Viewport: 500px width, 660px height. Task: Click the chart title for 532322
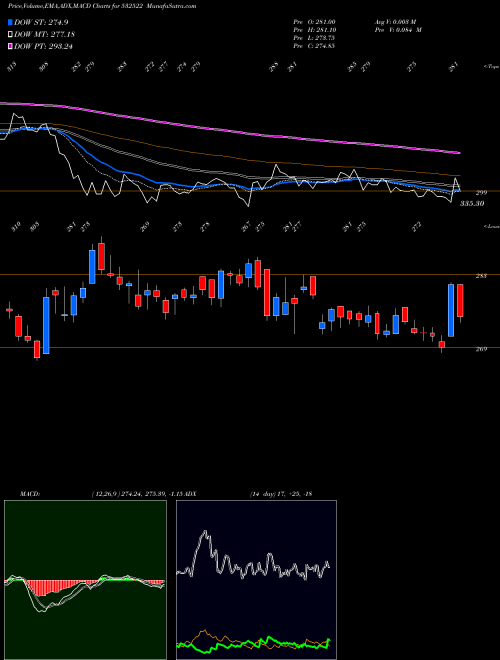(102, 6)
